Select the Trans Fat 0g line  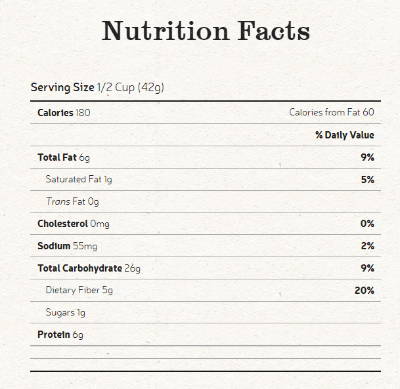[x=72, y=202]
